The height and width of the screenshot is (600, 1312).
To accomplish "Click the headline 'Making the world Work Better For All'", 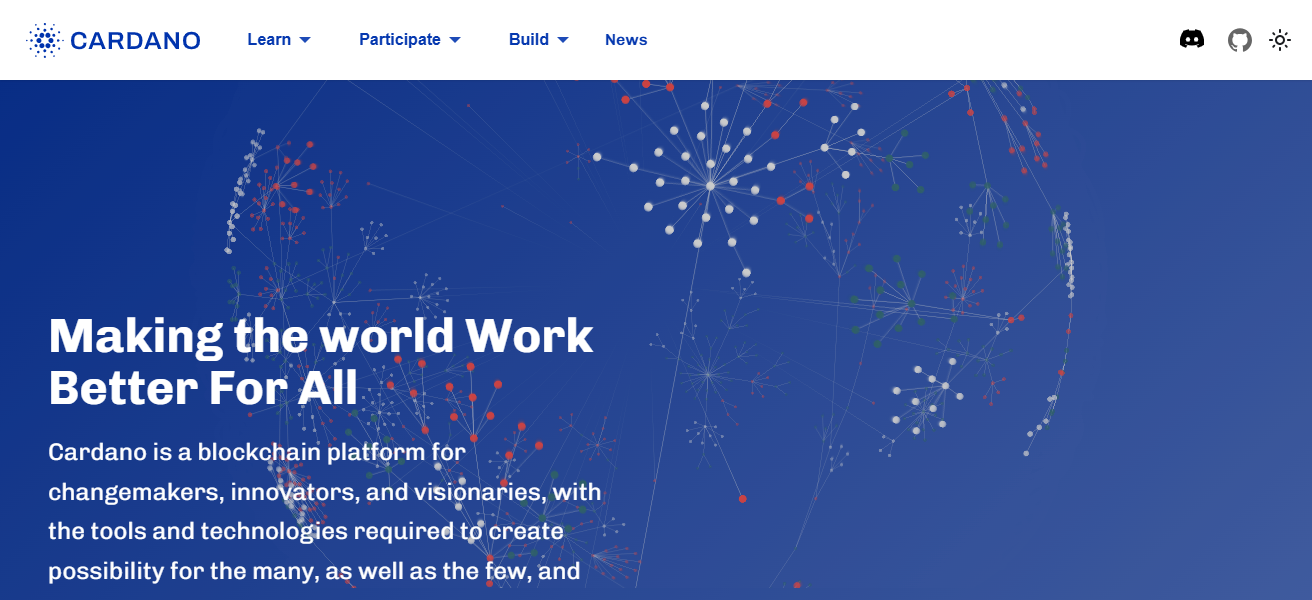I will pyautogui.click(x=320, y=360).
